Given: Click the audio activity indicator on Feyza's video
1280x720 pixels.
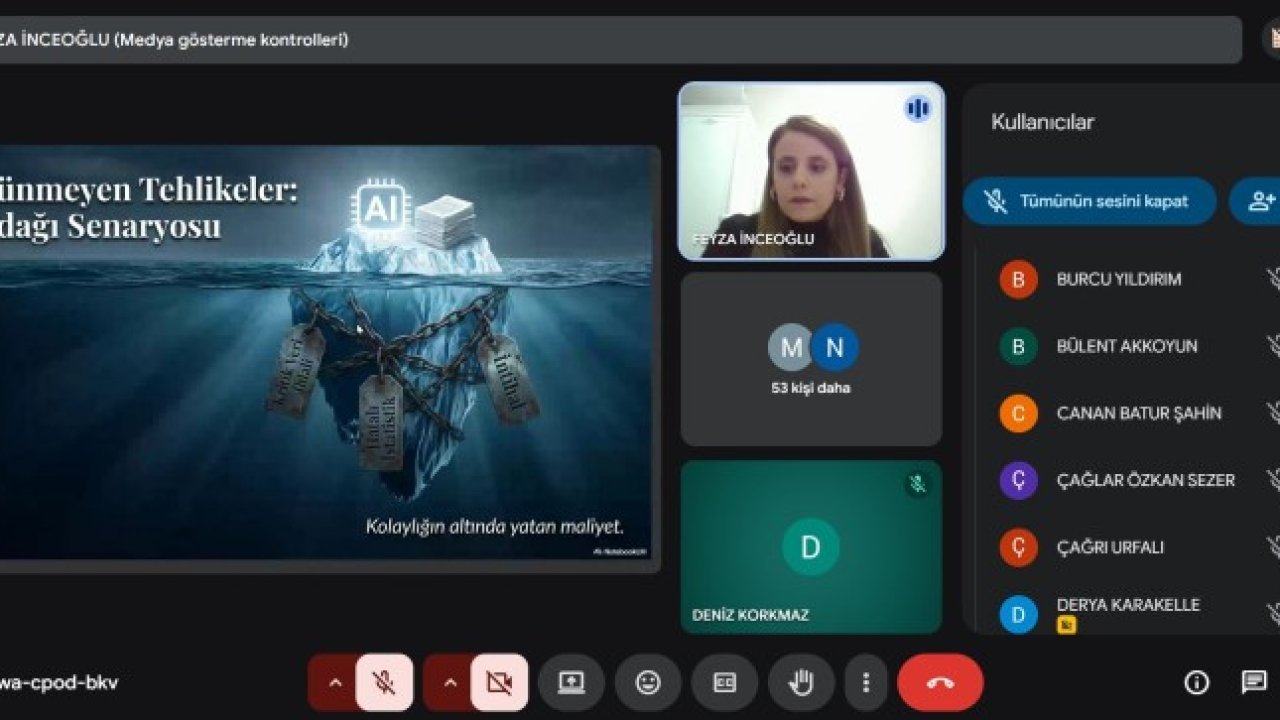Looking at the screenshot, I should point(917,110).
